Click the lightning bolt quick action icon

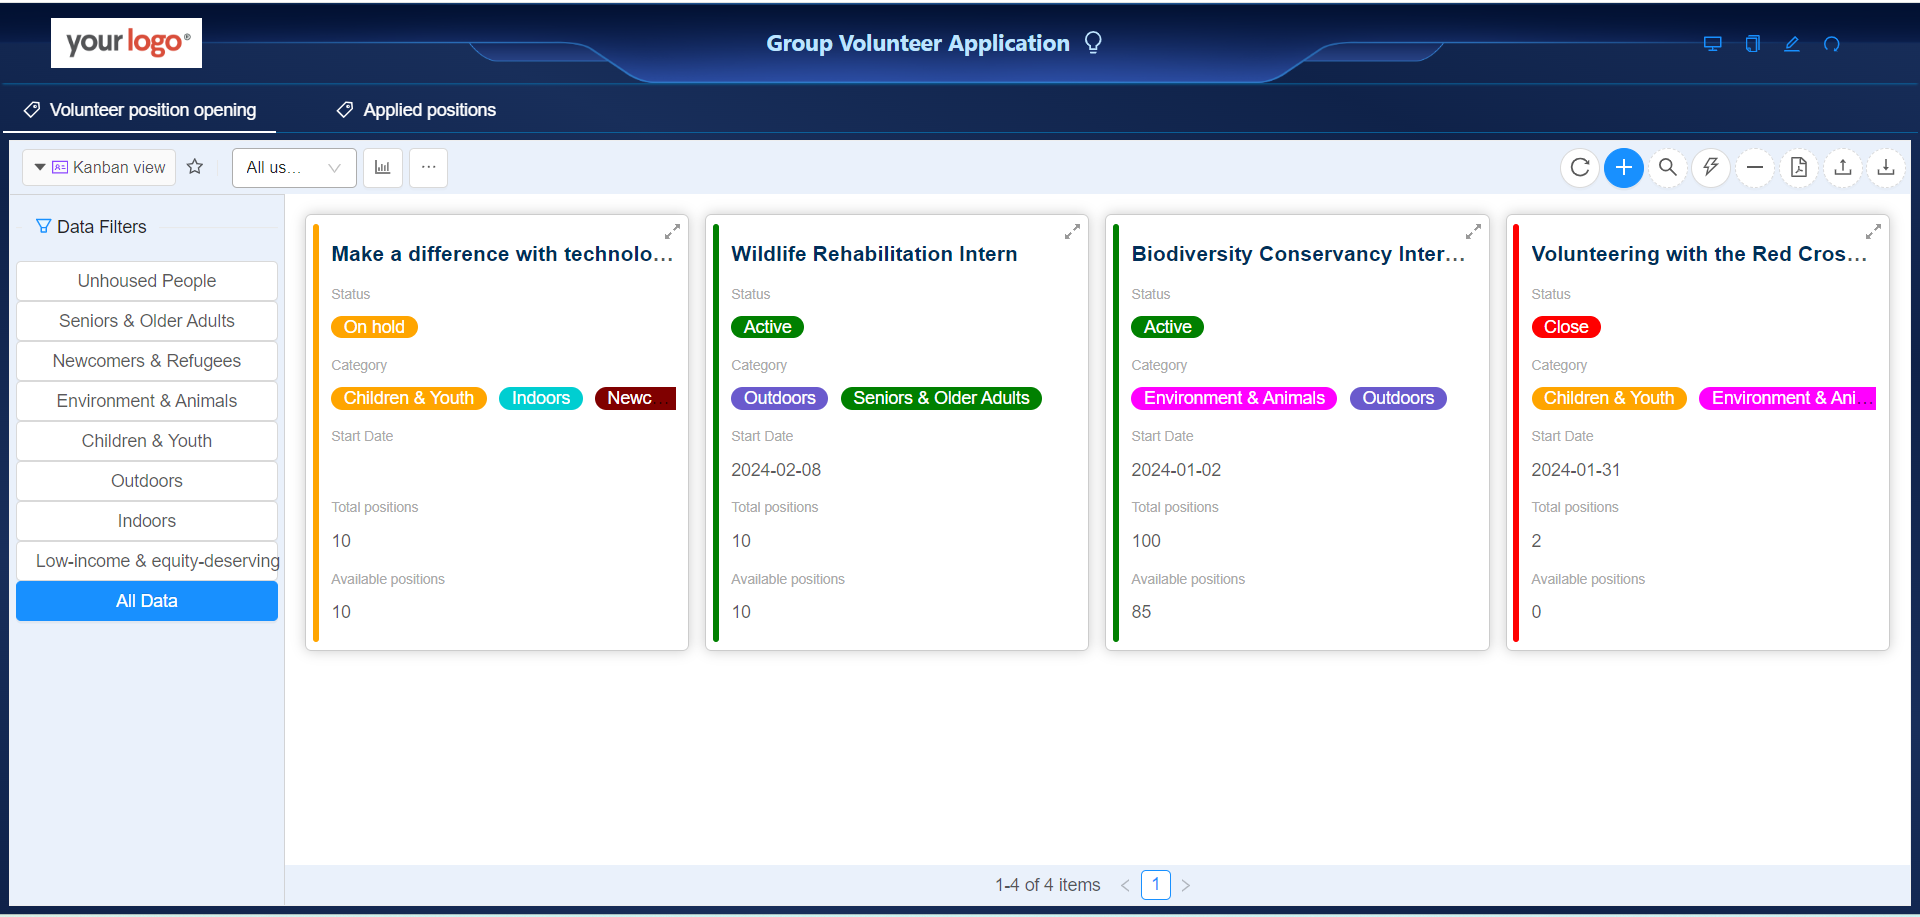click(1711, 168)
